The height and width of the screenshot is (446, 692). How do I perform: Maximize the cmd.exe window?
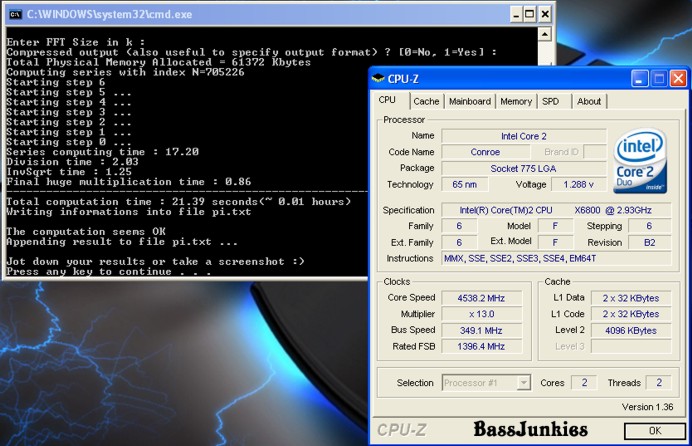tap(530, 15)
